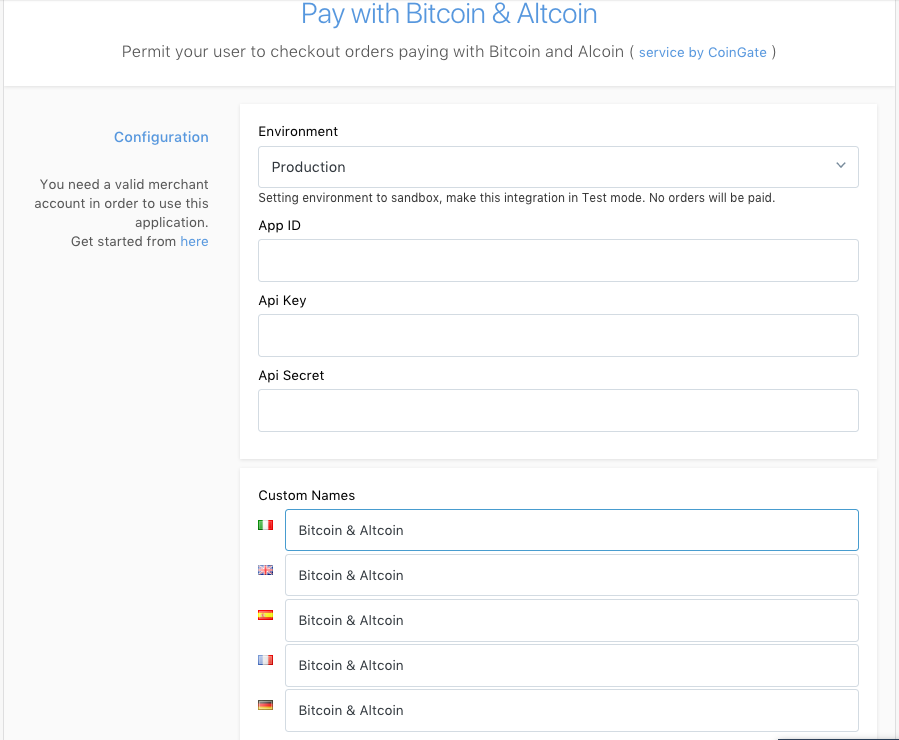Edit the Italian custom name field
Screen dimensions: 899x740
pyautogui.click(x=571, y=530)
